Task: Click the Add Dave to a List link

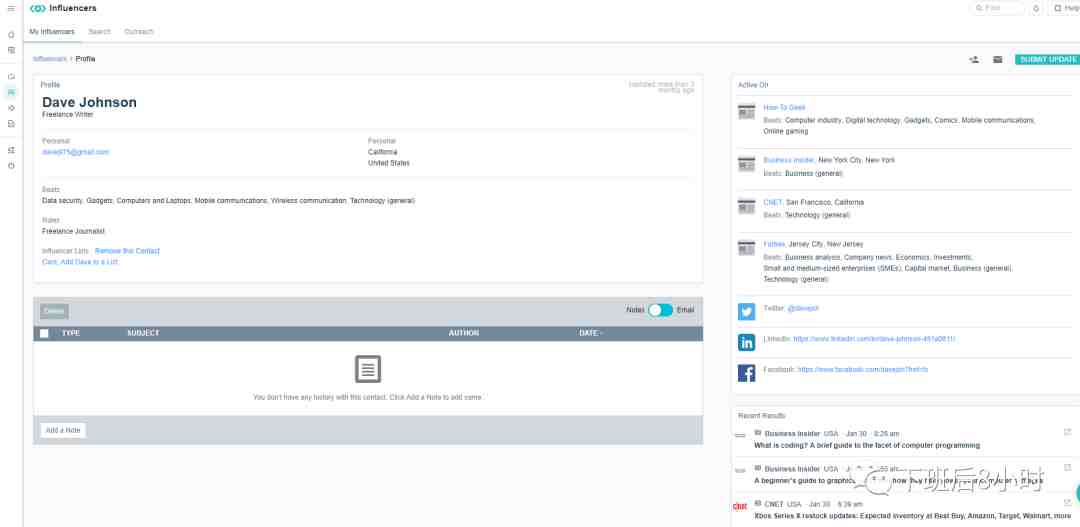Action: 89,262
